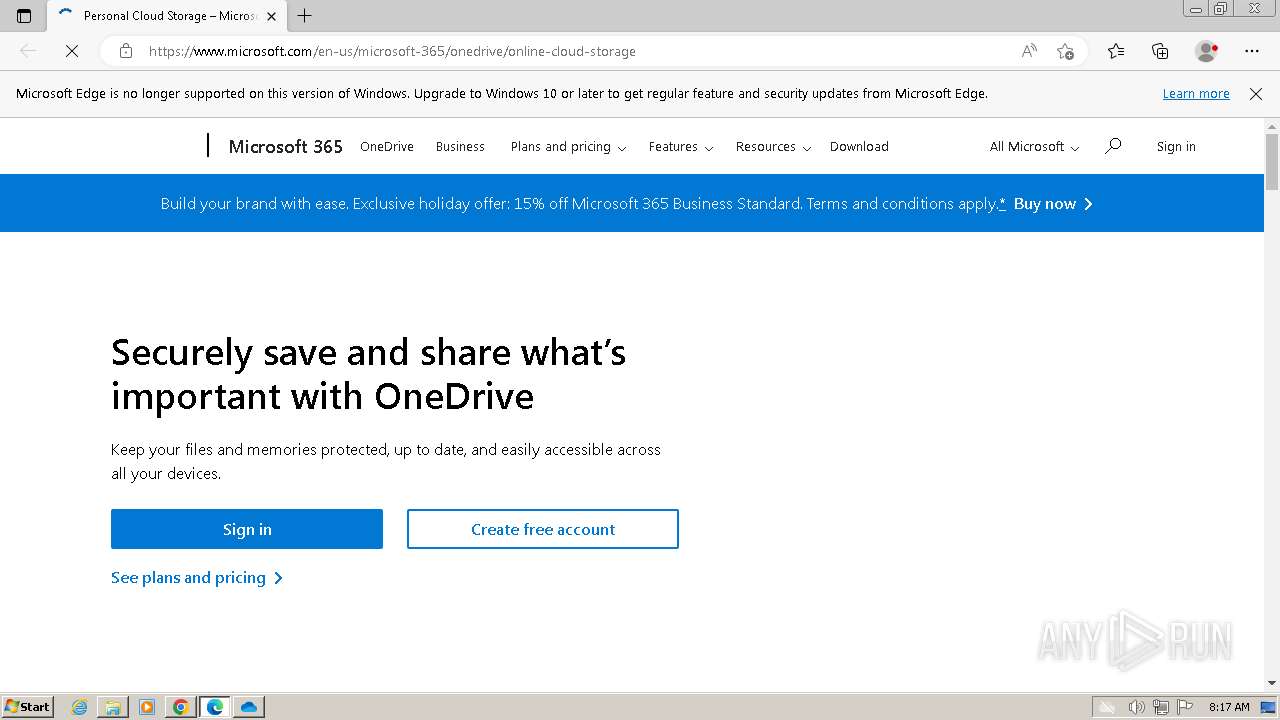This screenshot has height=720, width=1280.
Task: Open the Action Center flag icon
Action: pyautogui.click(x=1185, y=707)
